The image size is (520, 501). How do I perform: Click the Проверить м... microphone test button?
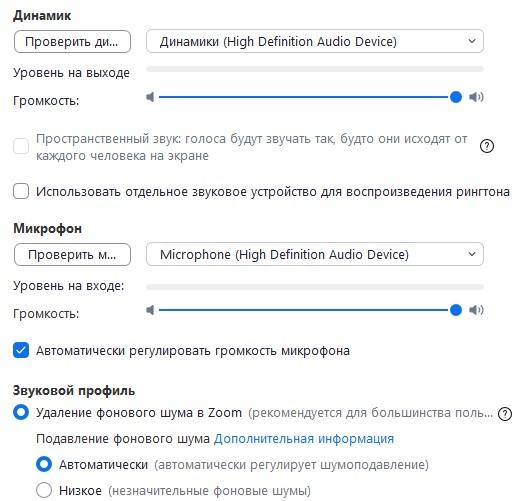(x=72, y=255)
